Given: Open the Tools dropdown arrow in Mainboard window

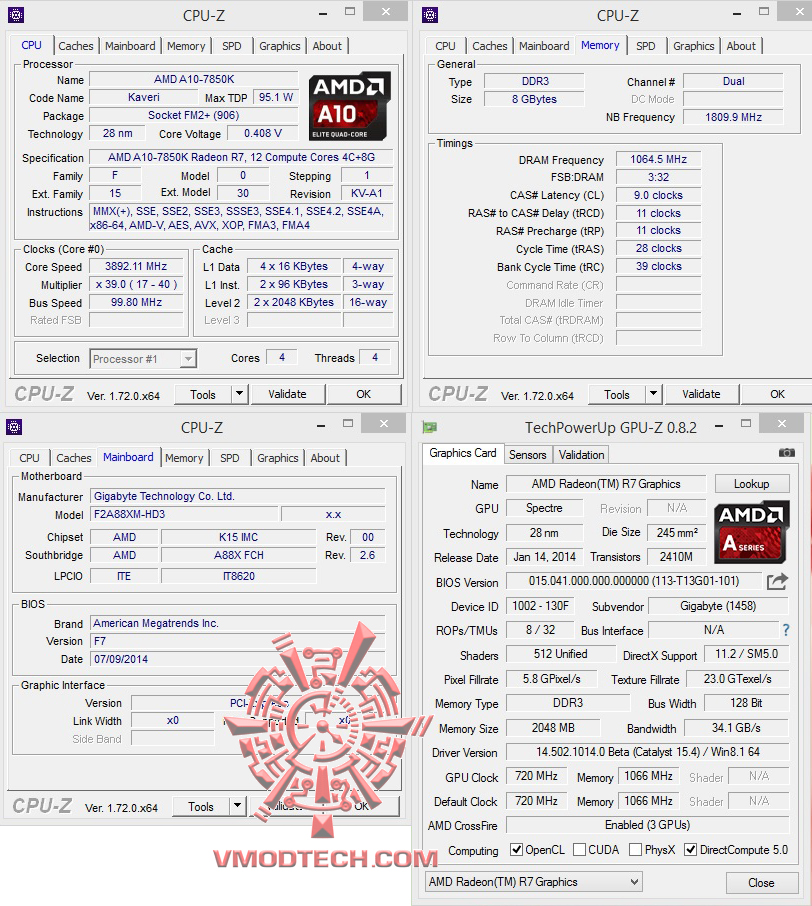Looking at the screenshot, I should pos(237,806).
